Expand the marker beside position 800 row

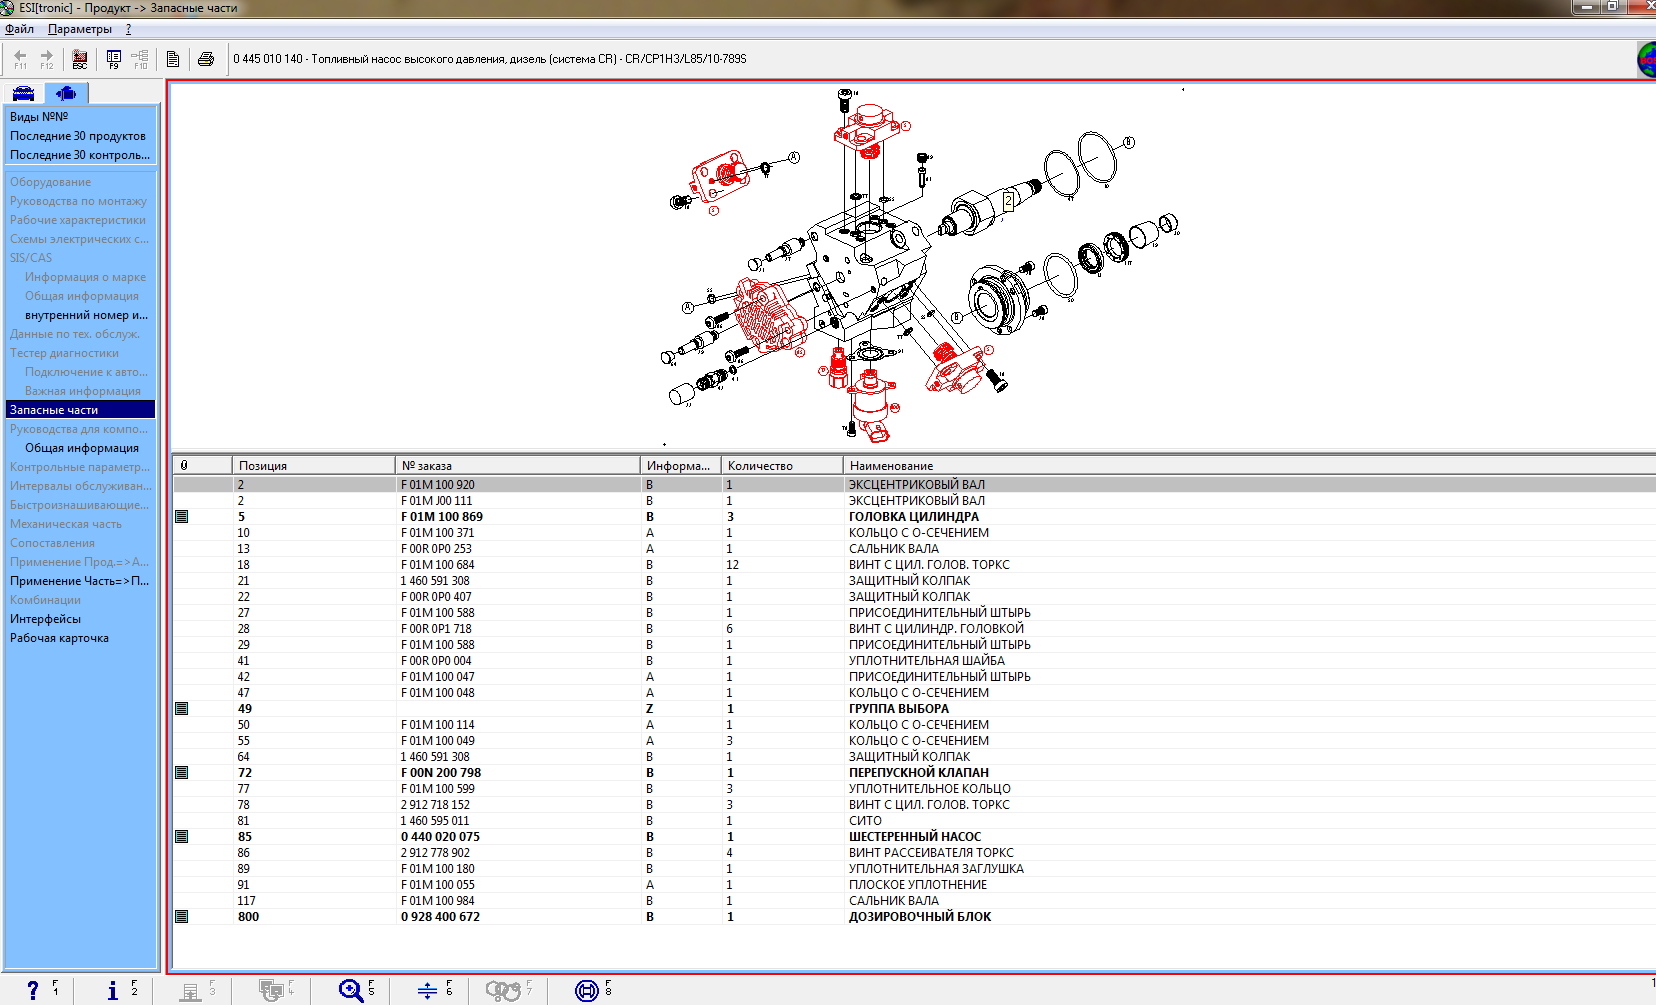(182, 917)
